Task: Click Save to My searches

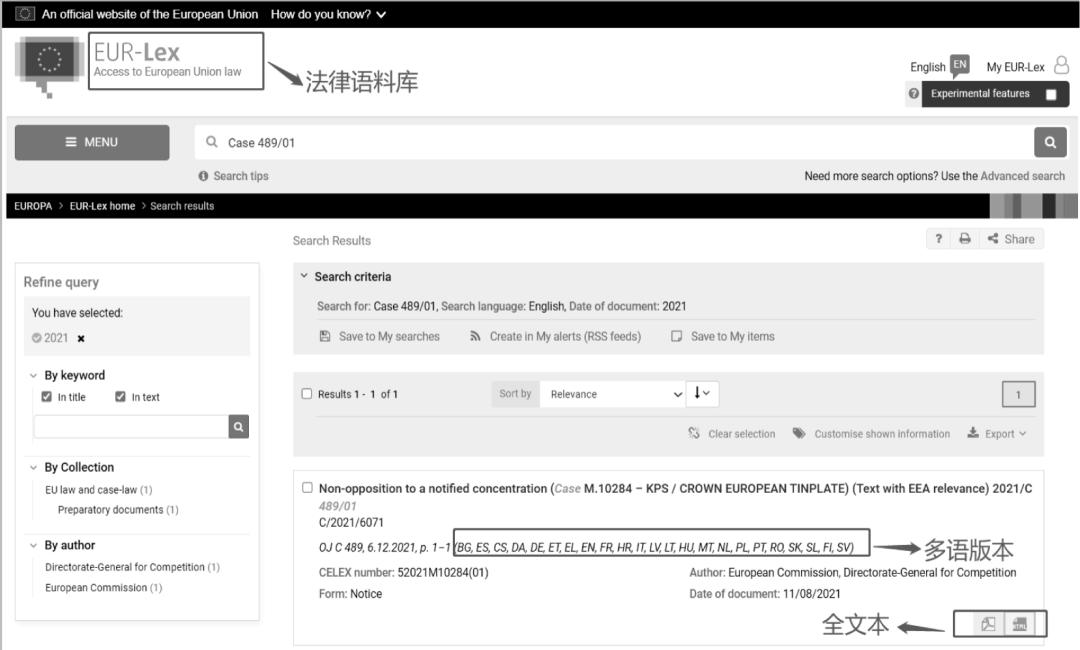Action: pos(379,337)
